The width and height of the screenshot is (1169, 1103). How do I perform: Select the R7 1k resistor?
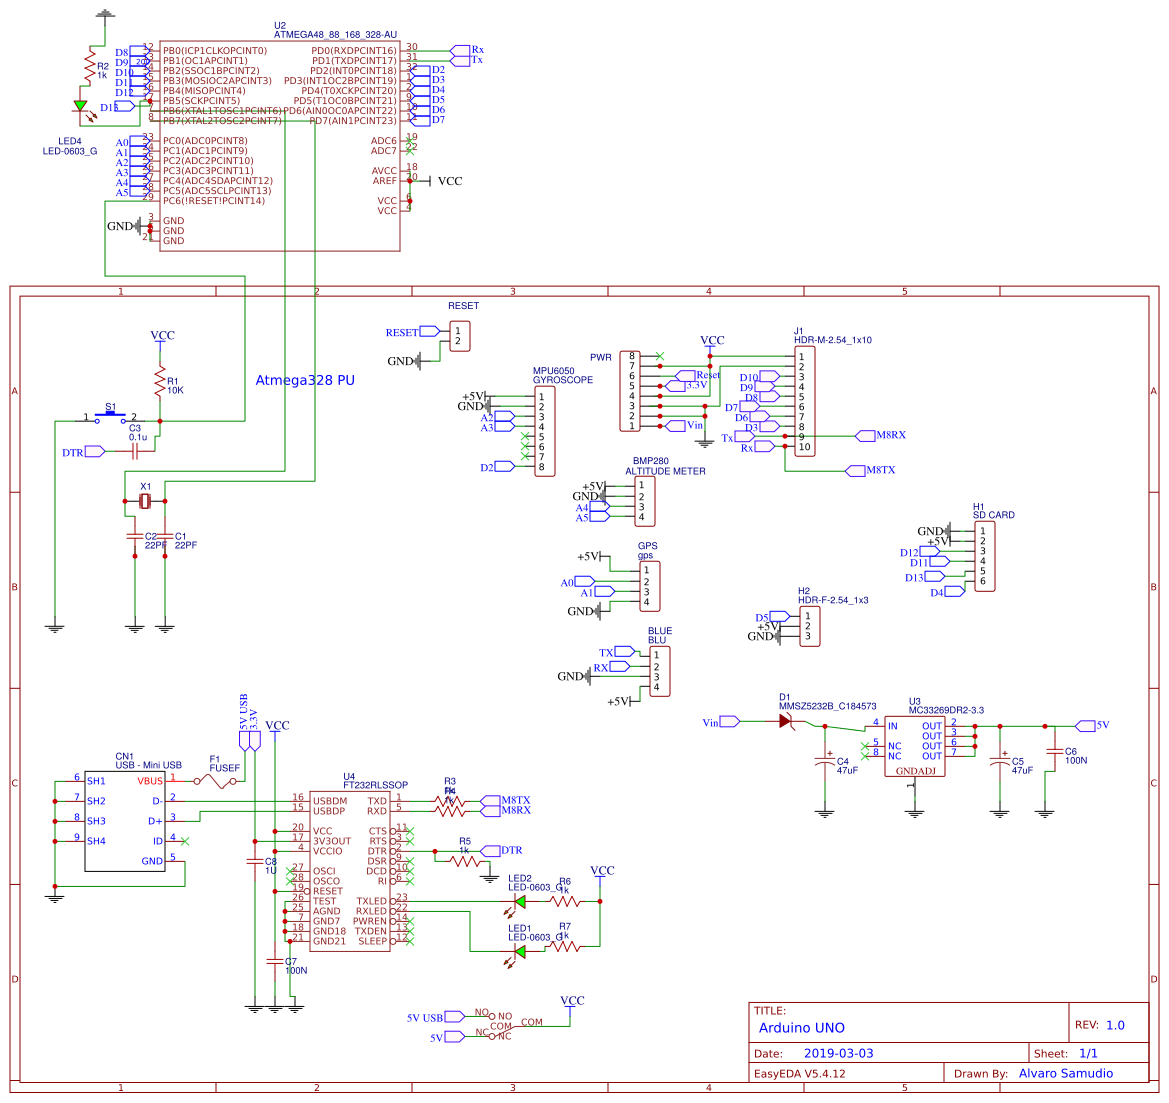[564, 946]
